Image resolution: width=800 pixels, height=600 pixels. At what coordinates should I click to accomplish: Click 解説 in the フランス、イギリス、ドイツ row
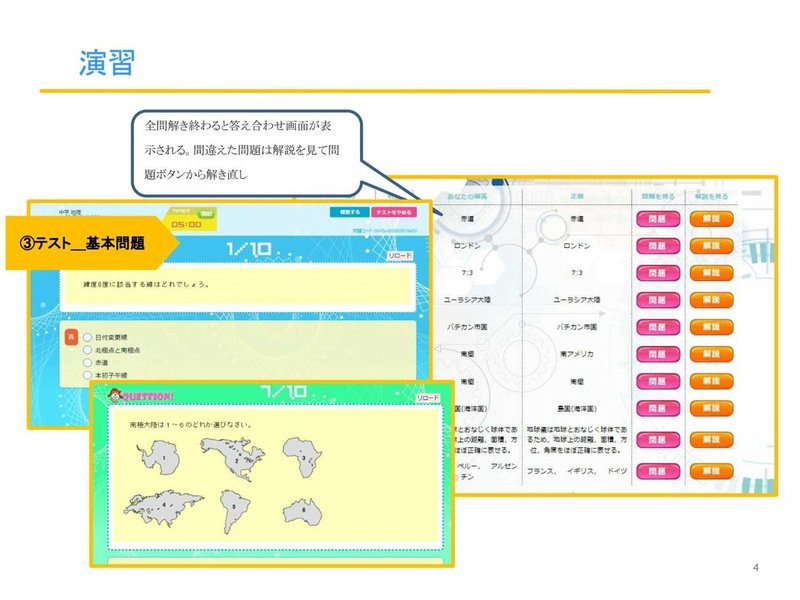point(711,471)
